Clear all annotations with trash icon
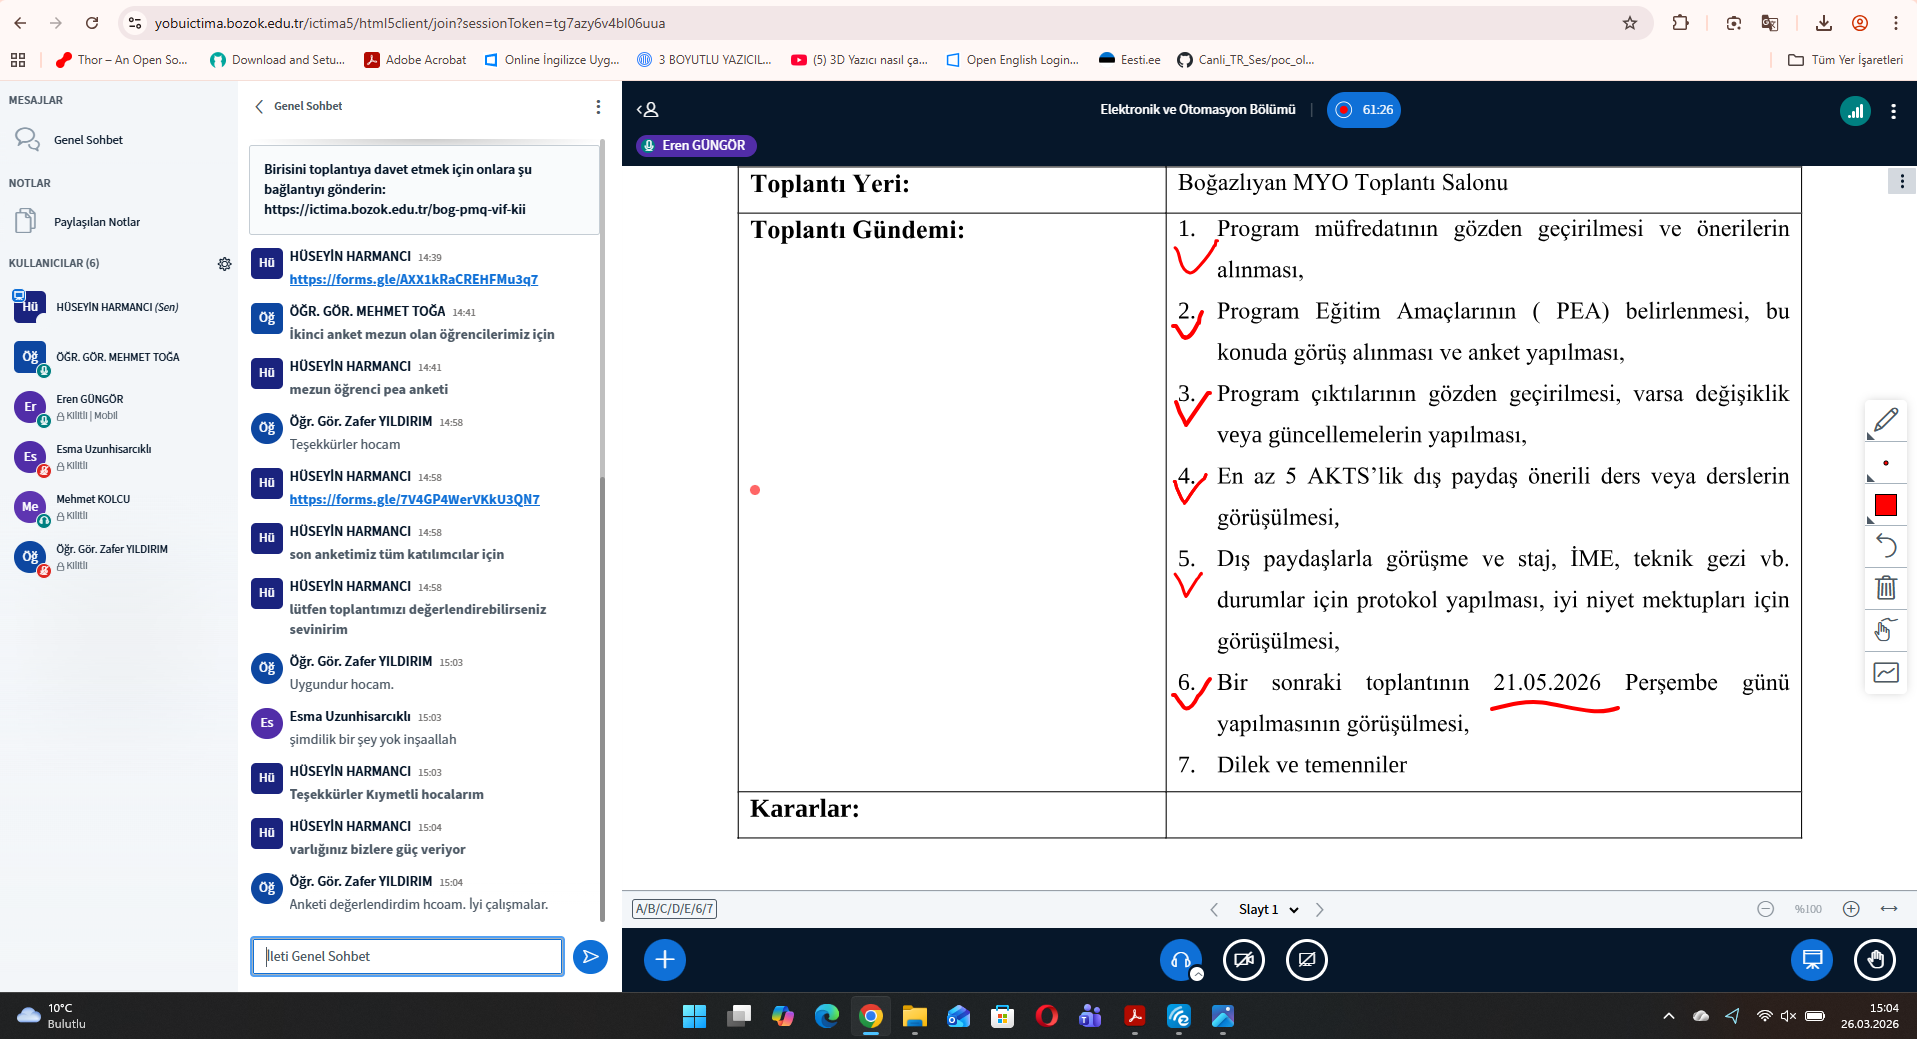 [1885, 588]
